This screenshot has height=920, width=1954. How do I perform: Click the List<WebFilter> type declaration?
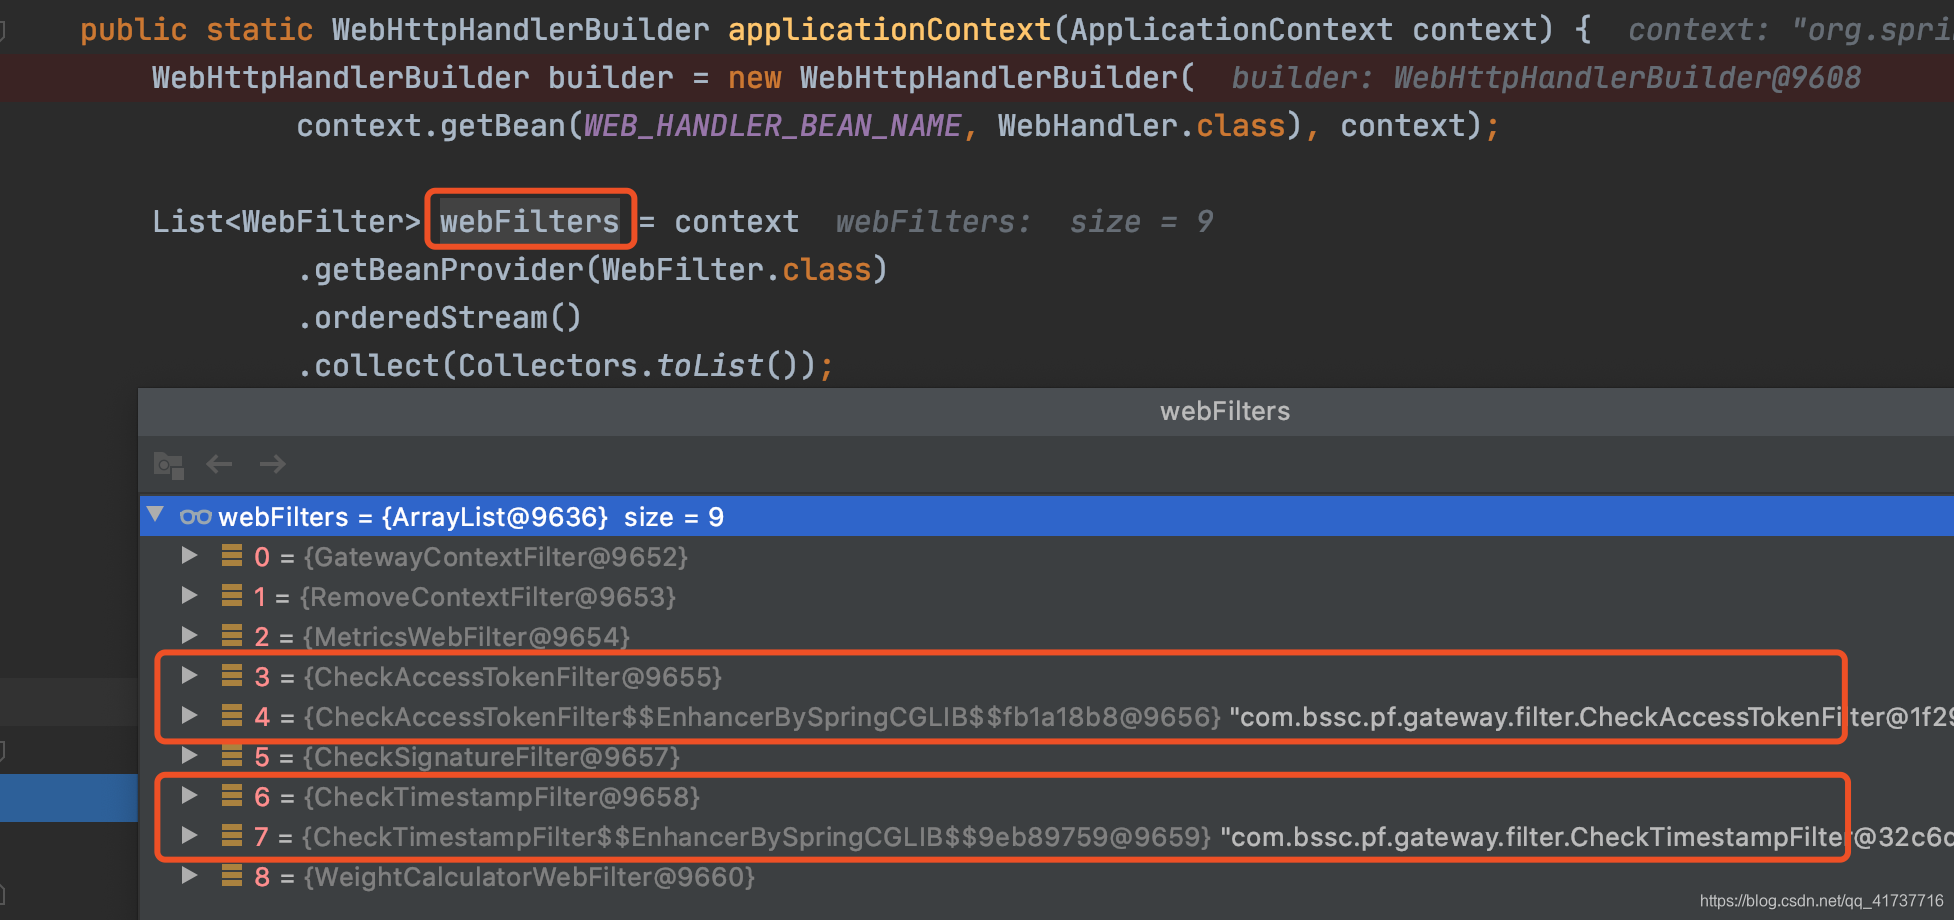pos(286,222)
